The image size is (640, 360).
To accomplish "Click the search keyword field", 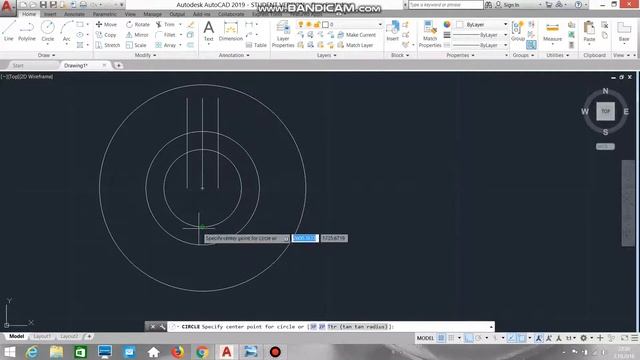I will click(445, 5).
